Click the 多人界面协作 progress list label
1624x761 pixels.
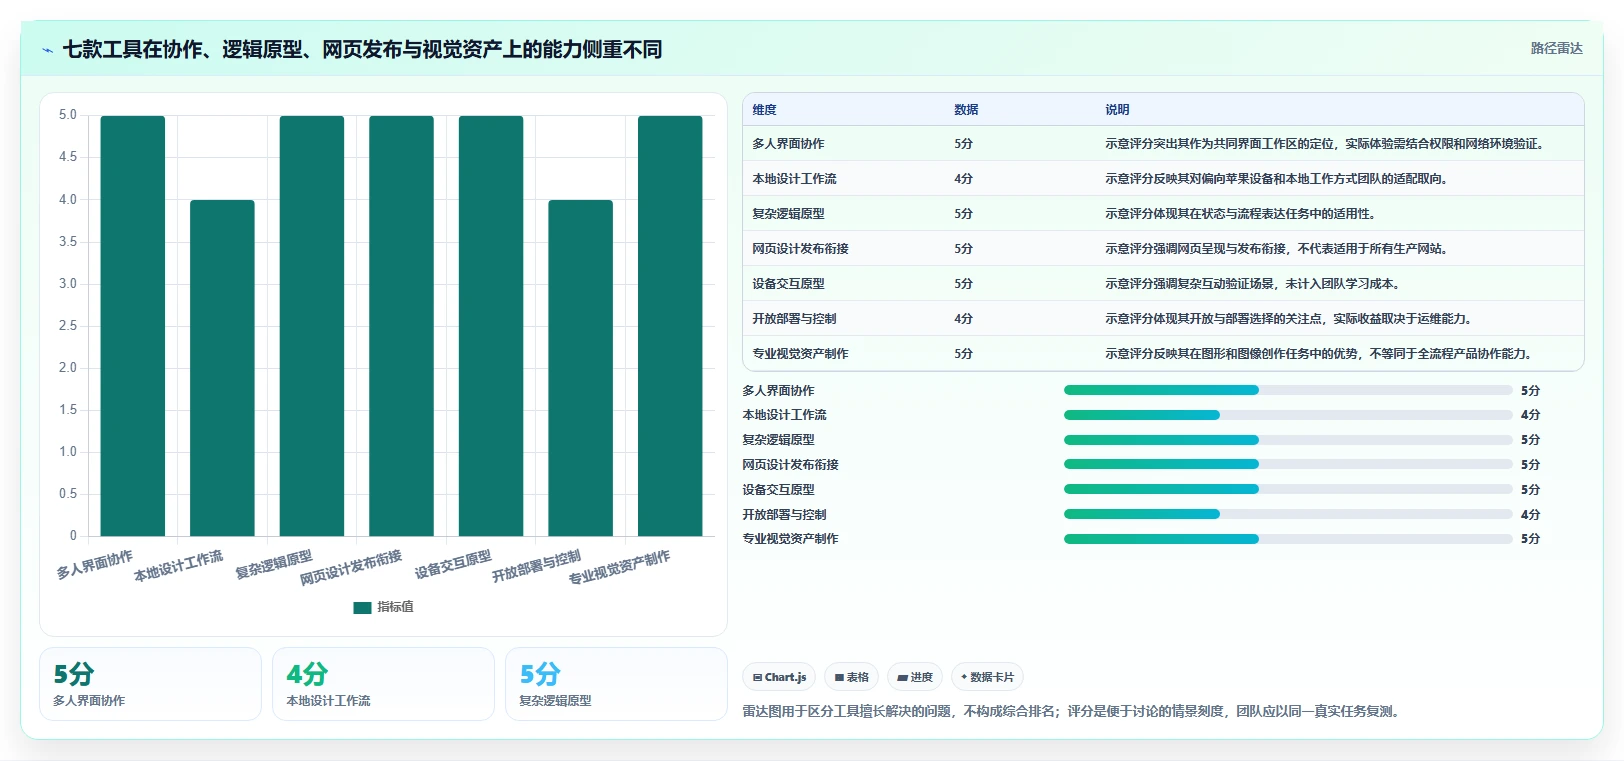click(778, 391)
